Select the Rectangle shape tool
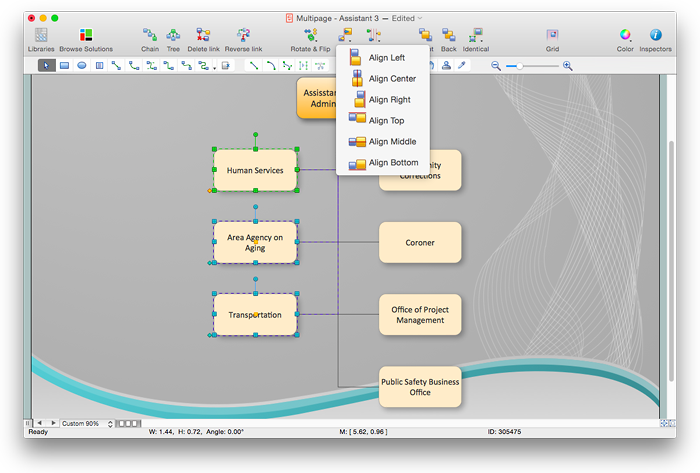 point(64,66)
